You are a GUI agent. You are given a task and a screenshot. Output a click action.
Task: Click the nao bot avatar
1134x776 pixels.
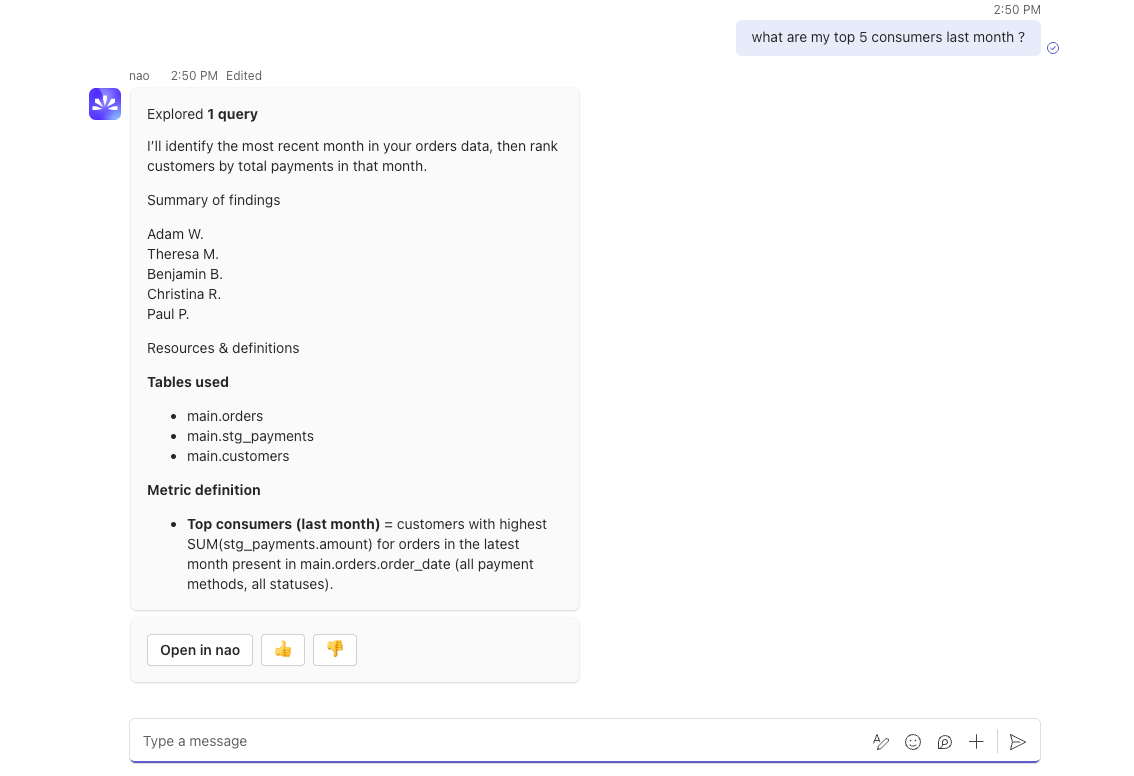coord(105,104)
